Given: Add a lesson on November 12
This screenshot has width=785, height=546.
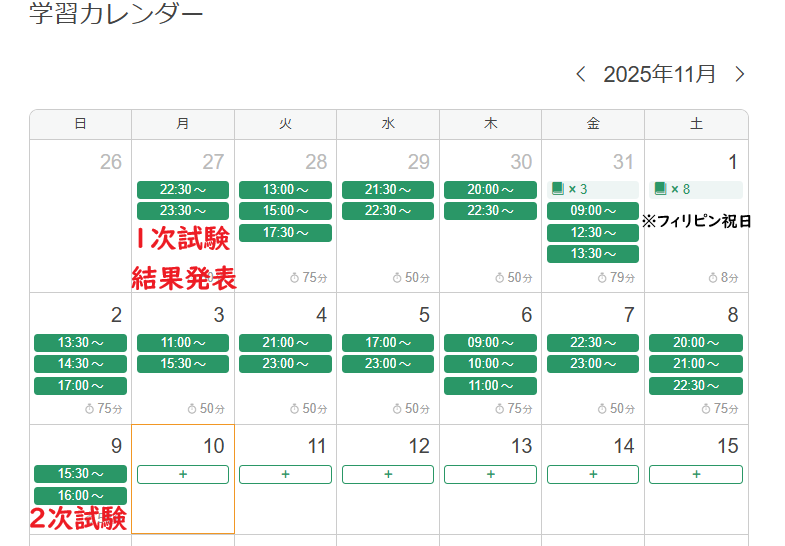Looking at the screenshot, I should pos(388,474).
